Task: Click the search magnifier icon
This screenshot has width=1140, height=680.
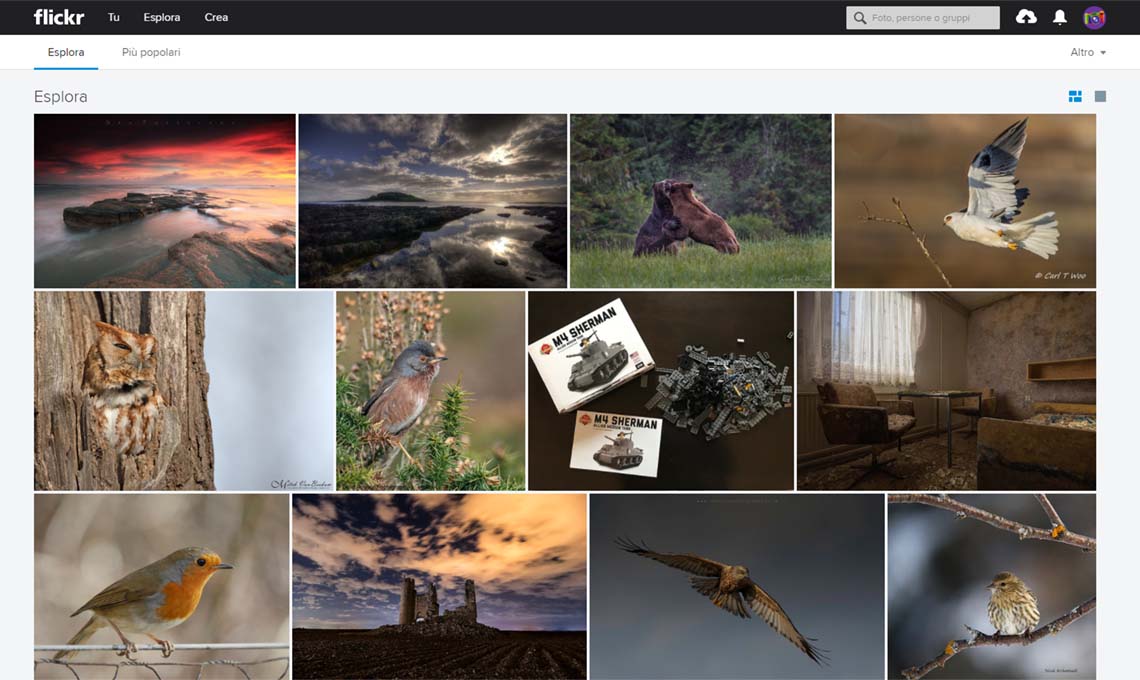Action: (860, 18)
